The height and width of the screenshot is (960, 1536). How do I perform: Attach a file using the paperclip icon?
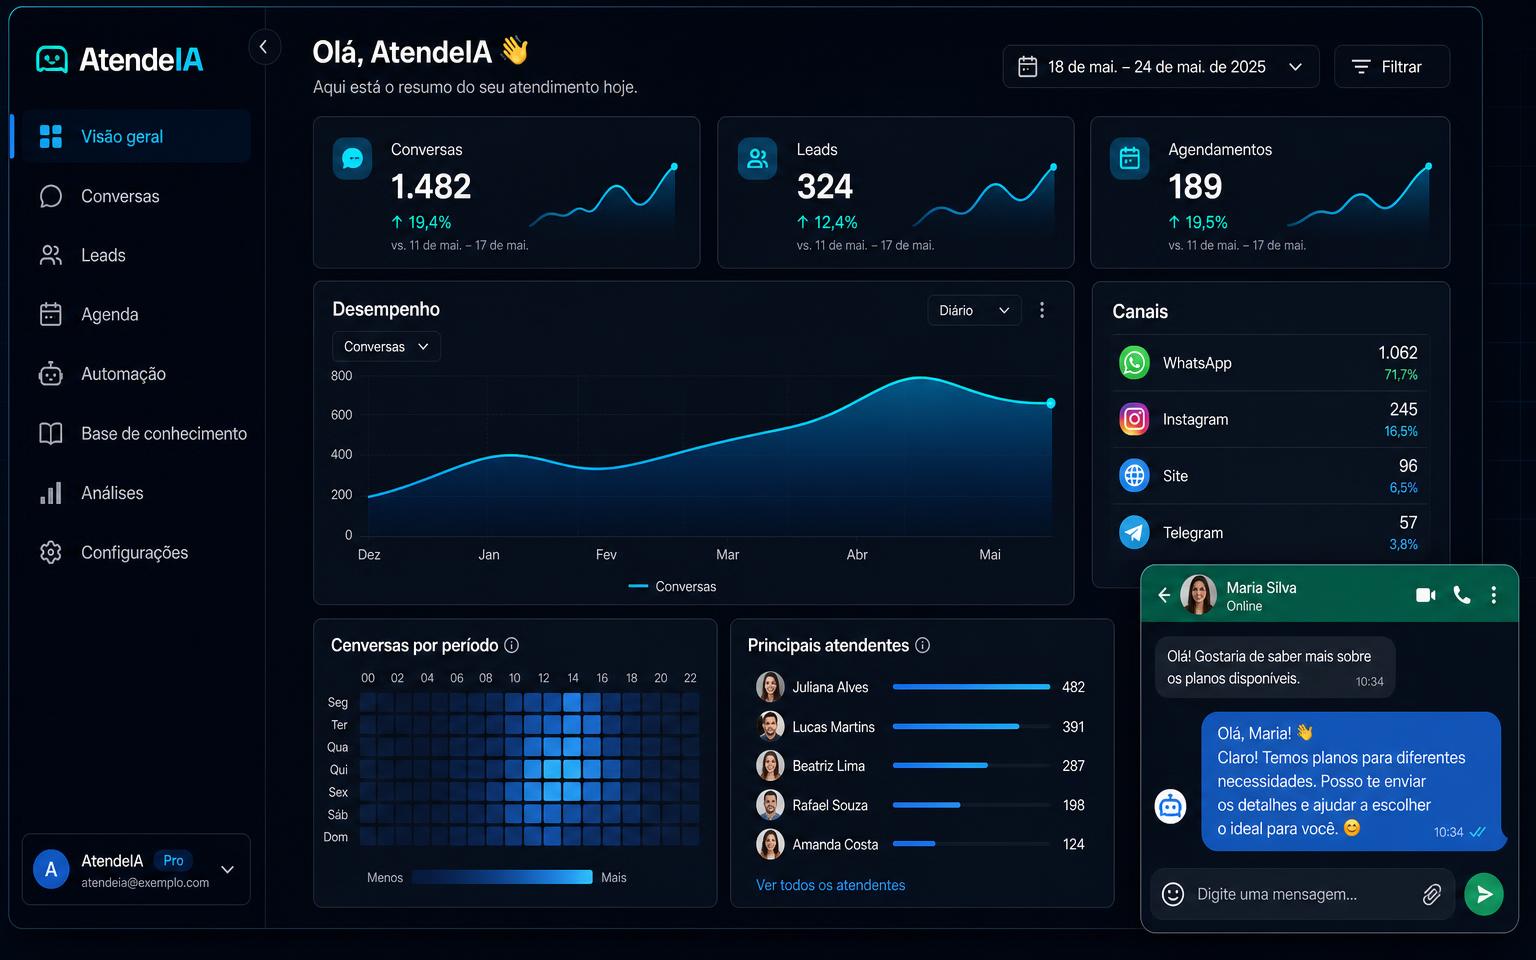point(1432,894)
